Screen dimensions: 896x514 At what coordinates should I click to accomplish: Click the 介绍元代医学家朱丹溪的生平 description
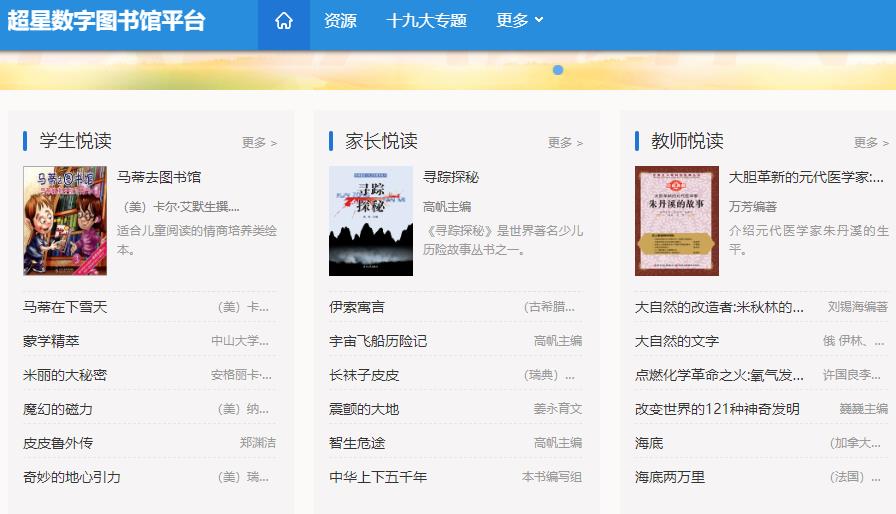click(x=809, y=240)
